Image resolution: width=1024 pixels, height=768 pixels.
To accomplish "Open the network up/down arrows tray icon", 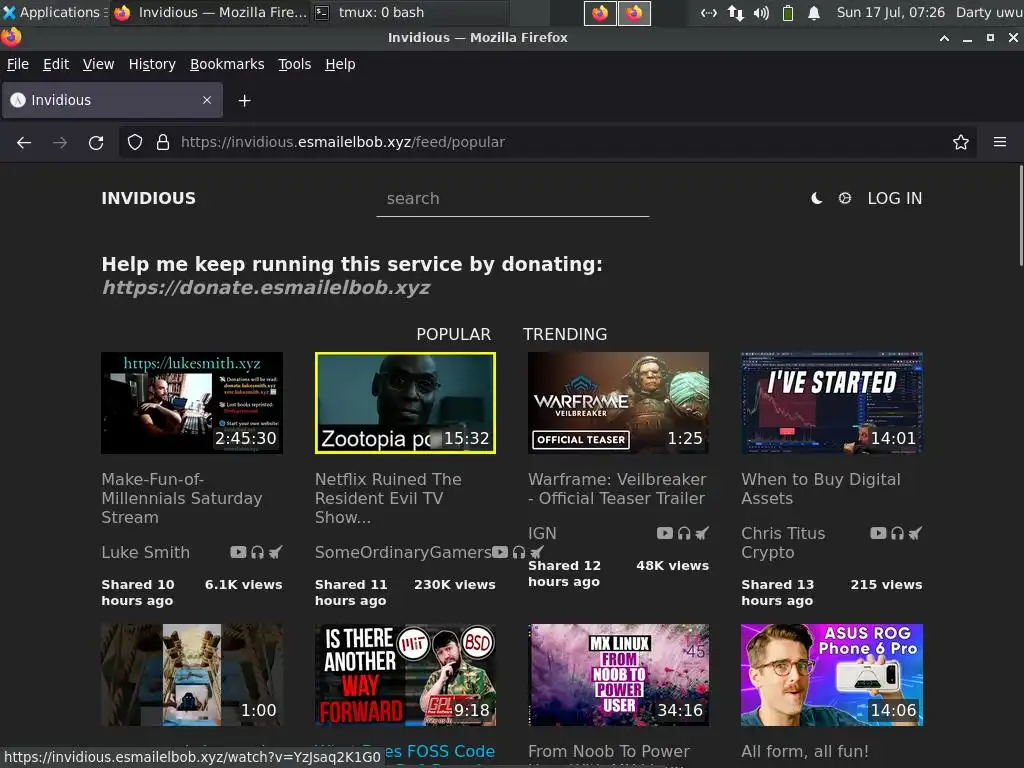I will [735, 13].
